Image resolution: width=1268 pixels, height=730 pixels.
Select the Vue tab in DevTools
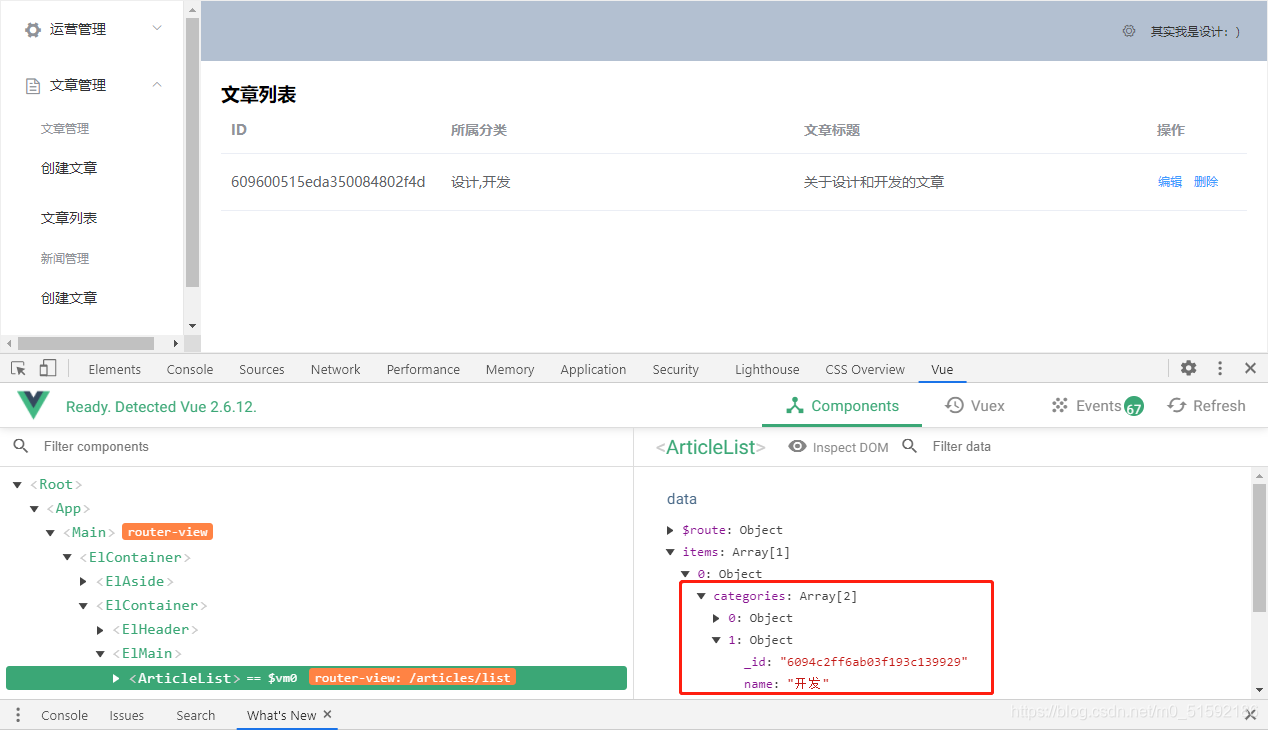tap(942, 369)
